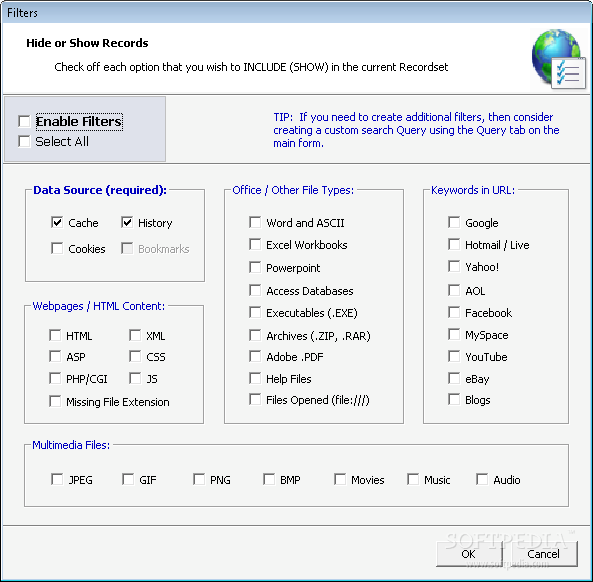The image size is (593, 582).
Task: Check the AOL keyword option
Action: click(x=454, y=290)
